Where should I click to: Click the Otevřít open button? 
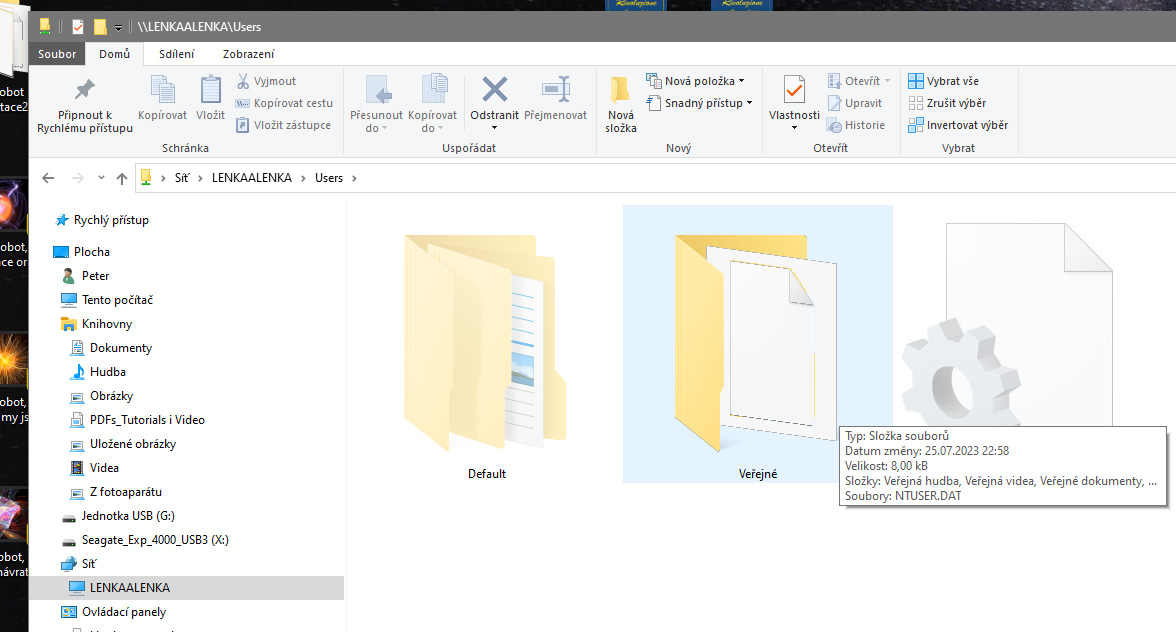pyautogui.click(x=859, y=81)
